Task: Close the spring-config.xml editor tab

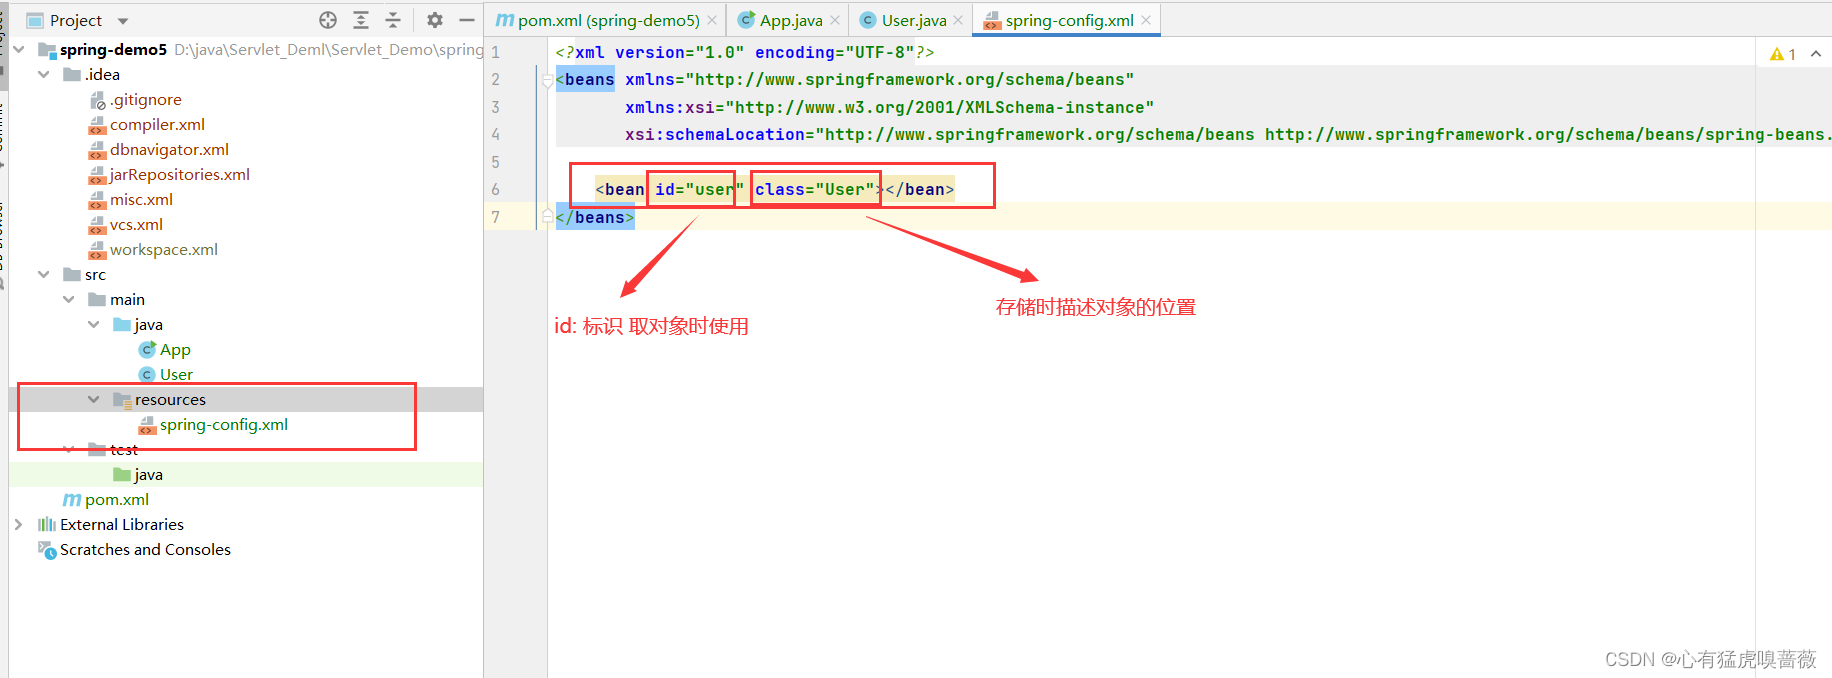Action: pos(1146,20)
